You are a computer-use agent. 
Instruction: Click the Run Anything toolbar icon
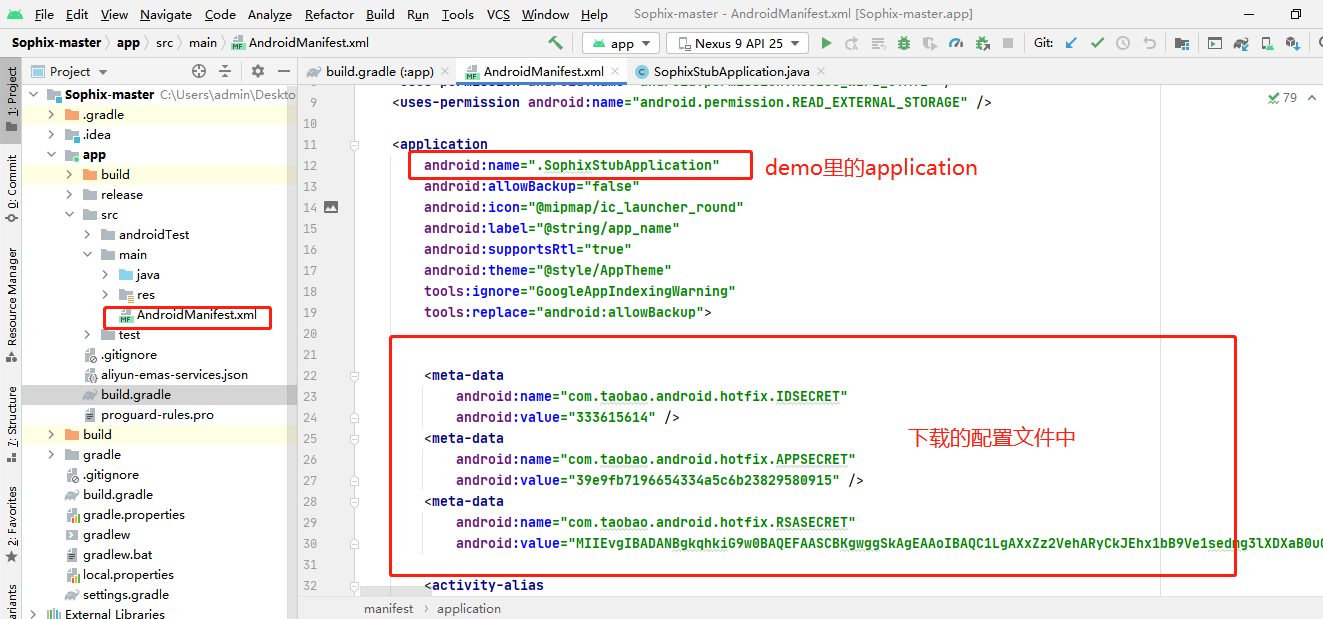click(x=1215, y=43)
